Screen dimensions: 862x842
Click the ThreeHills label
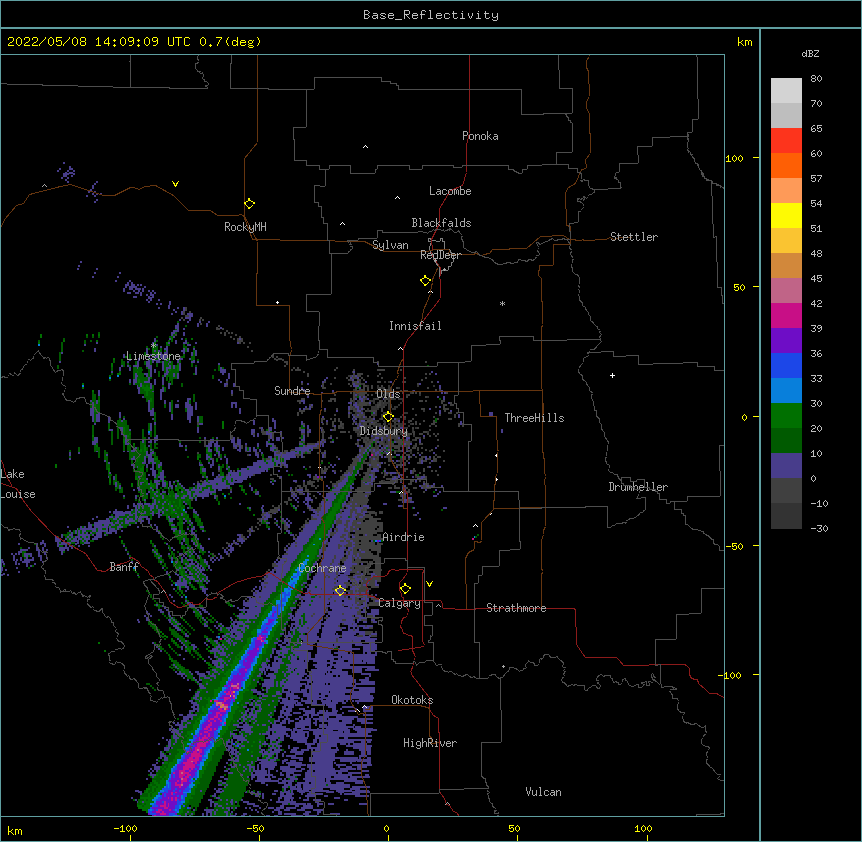534,418
